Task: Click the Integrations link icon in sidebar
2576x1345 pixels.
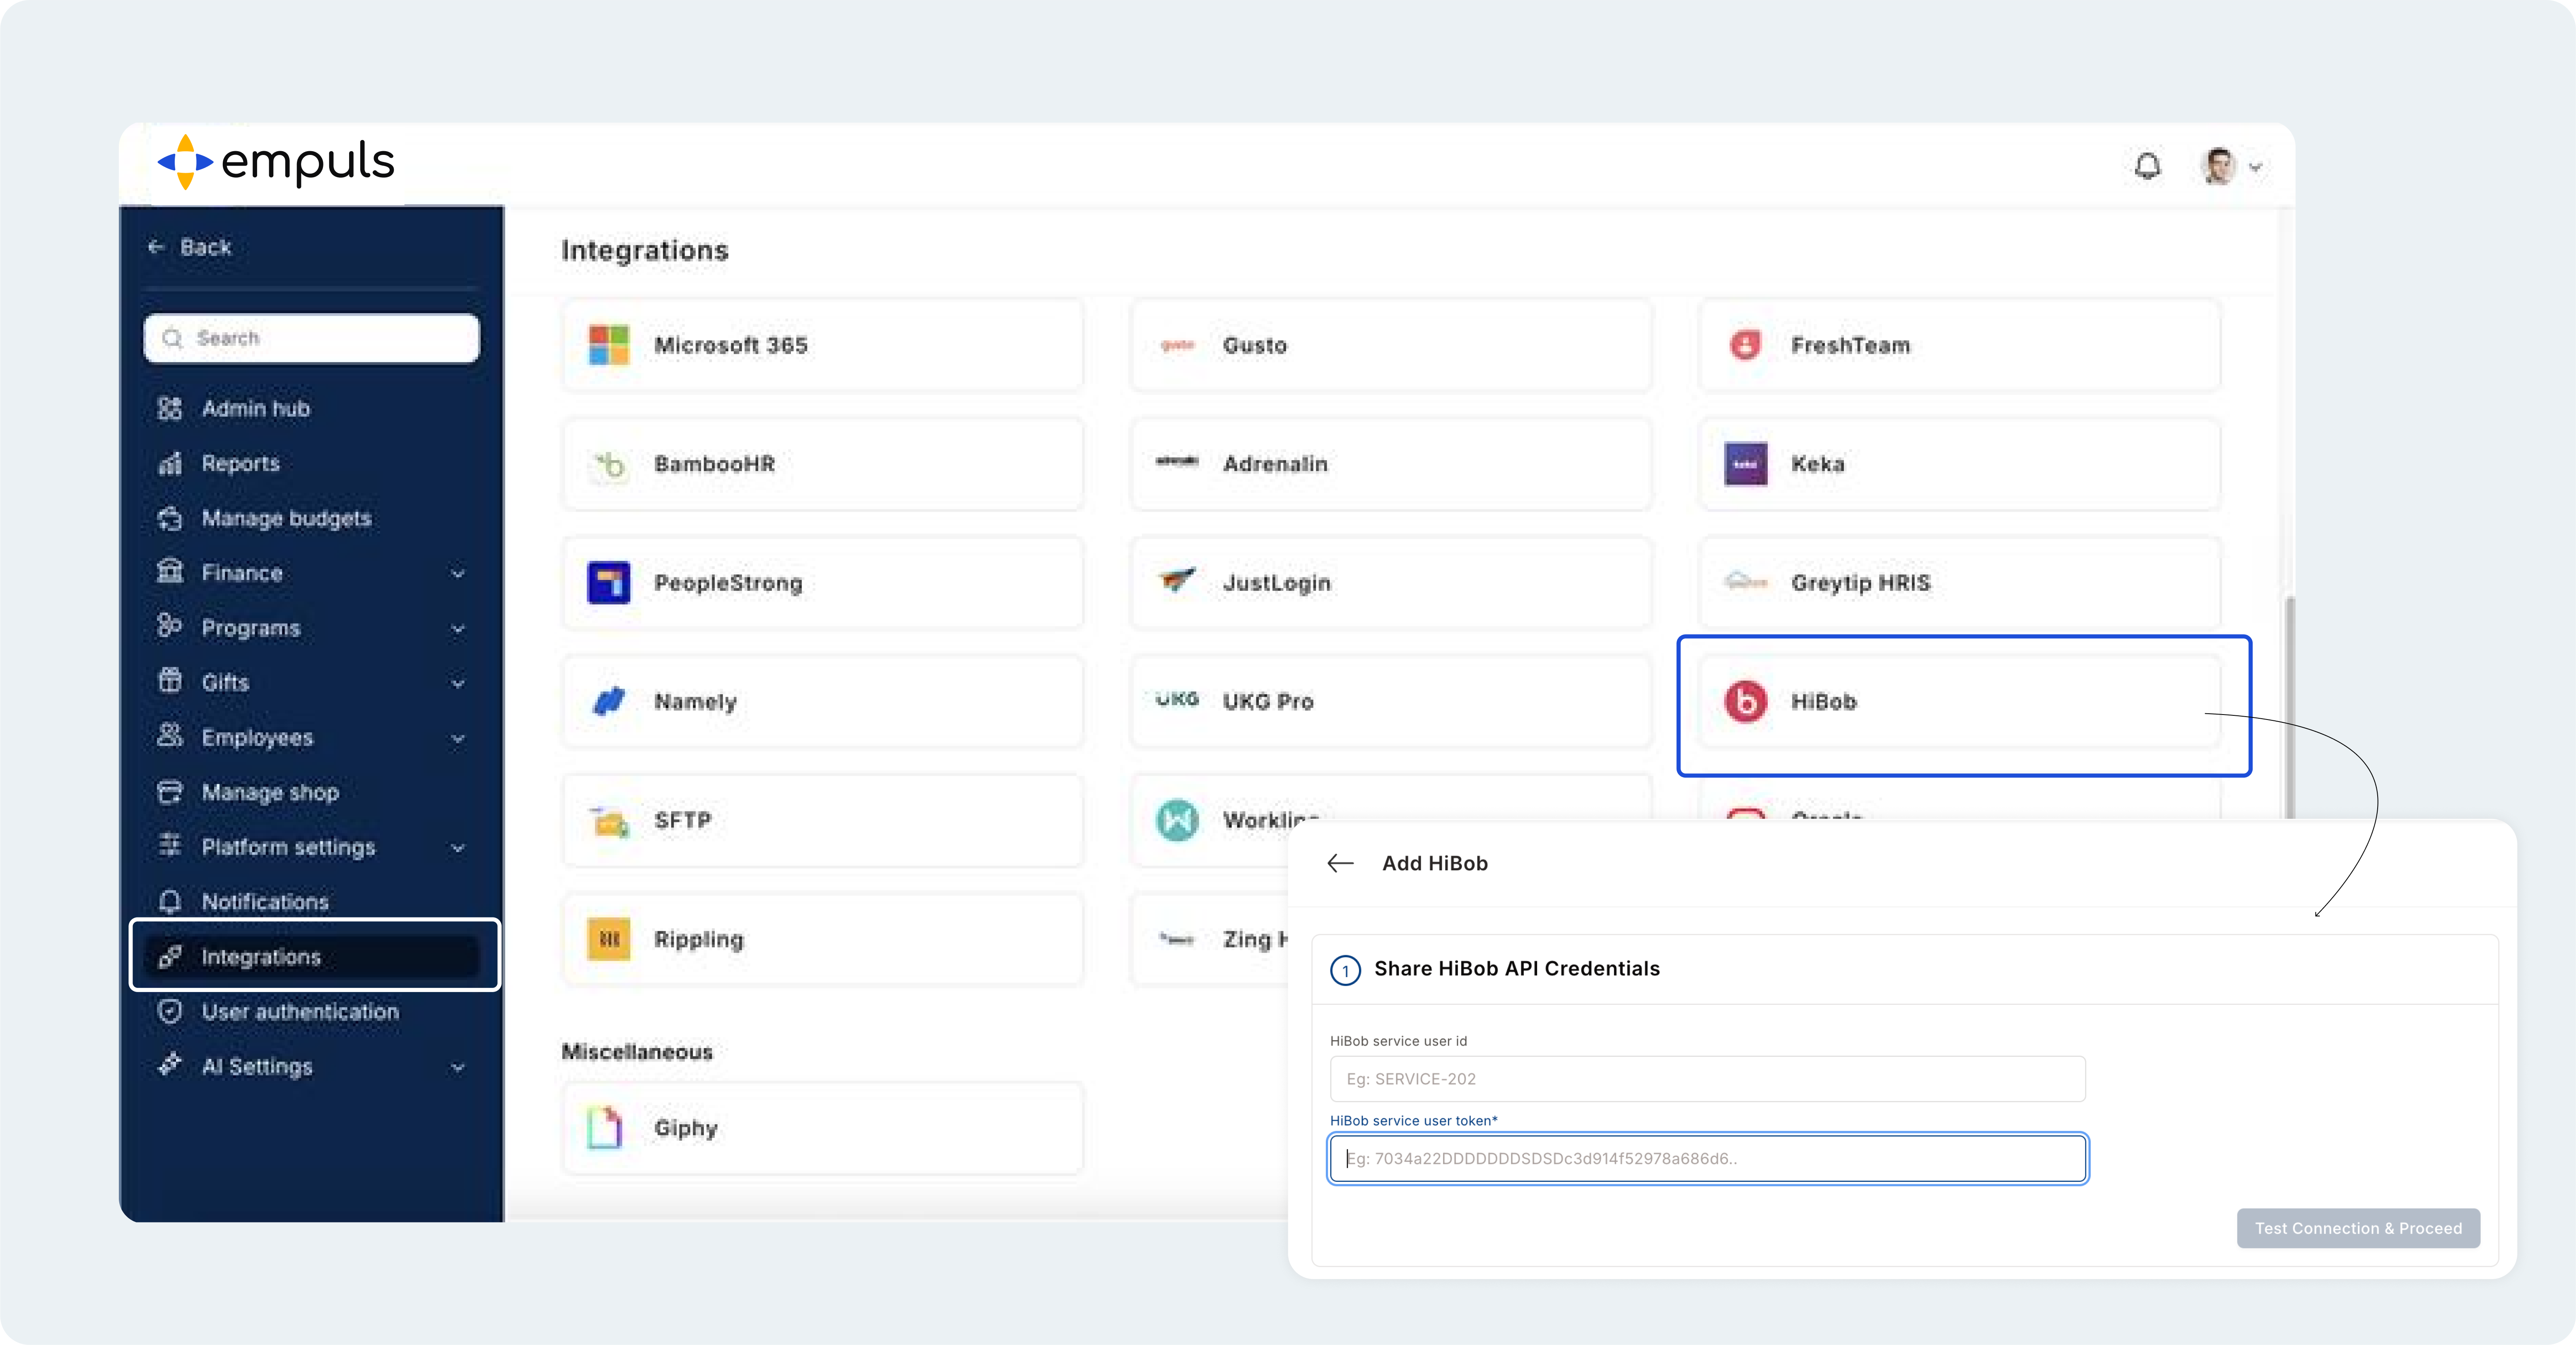Action: 170,957
